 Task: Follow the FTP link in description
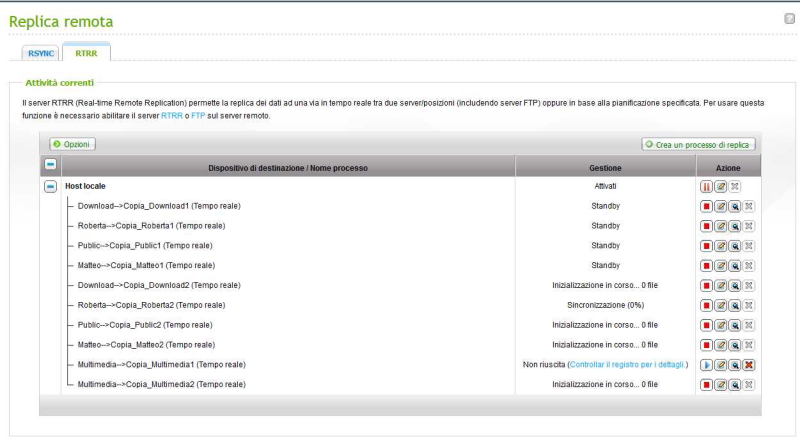point(197,116)
